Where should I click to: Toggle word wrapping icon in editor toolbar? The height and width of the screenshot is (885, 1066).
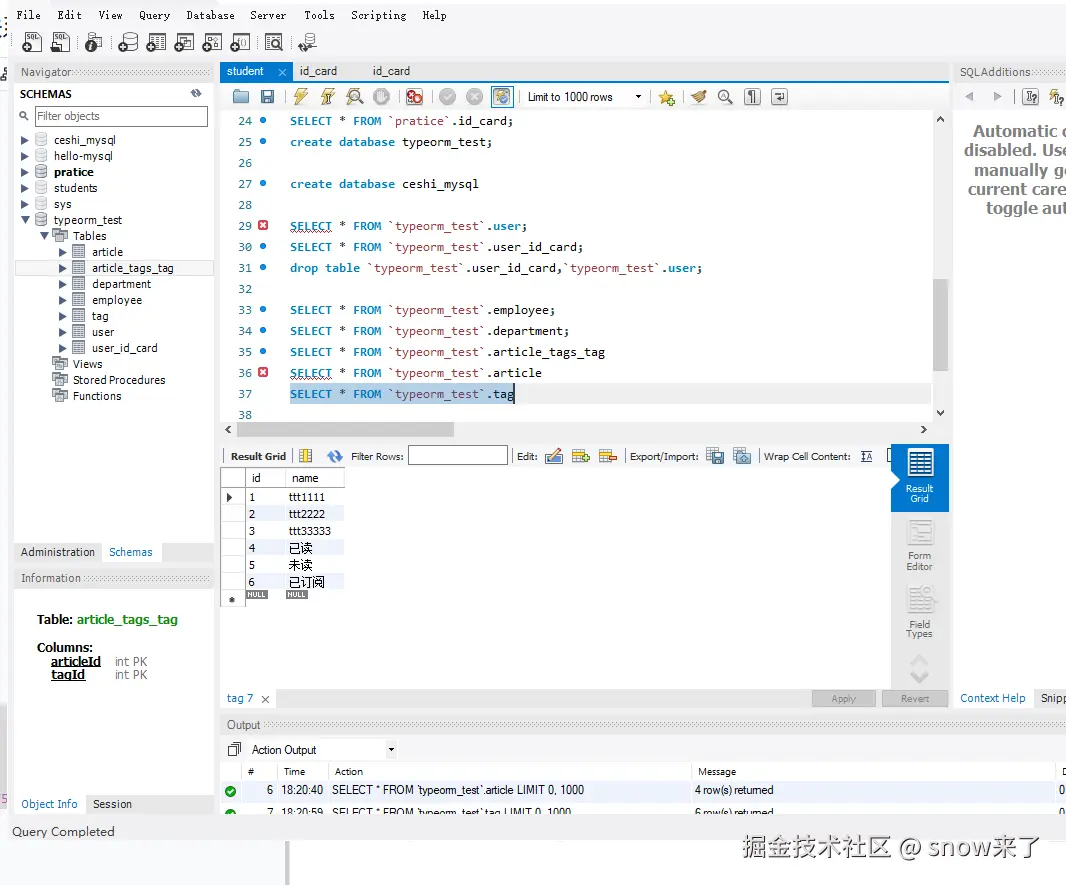coord(779,97)
